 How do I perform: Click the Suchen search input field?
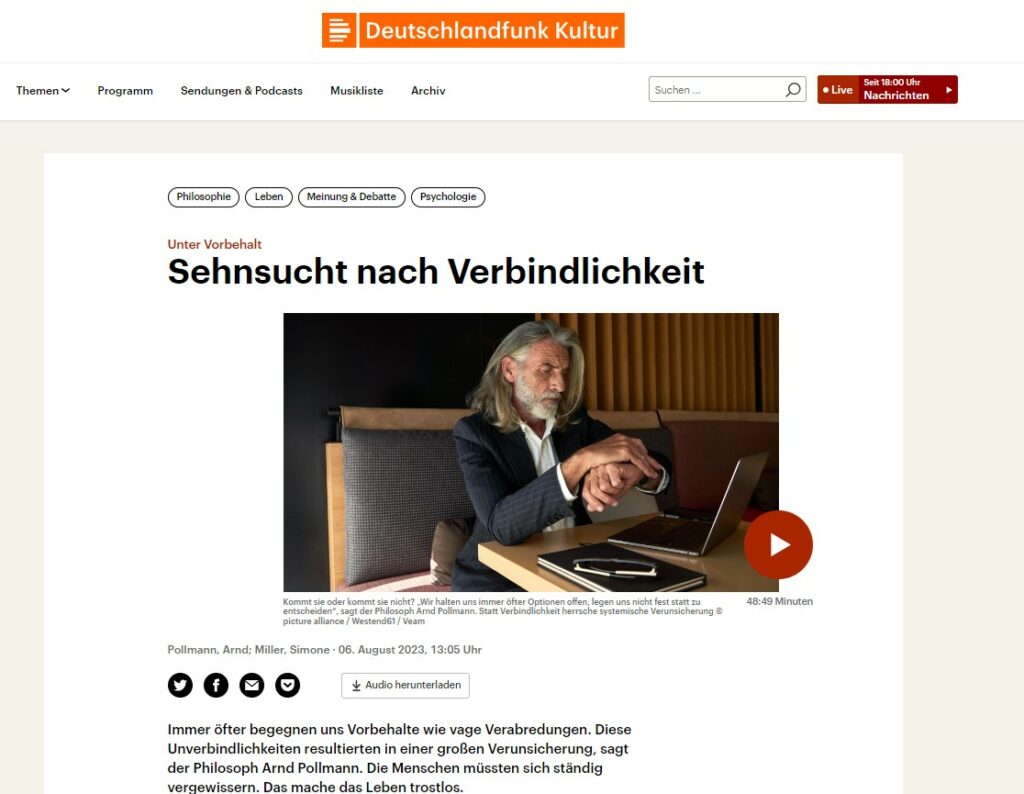pos(716,89)
